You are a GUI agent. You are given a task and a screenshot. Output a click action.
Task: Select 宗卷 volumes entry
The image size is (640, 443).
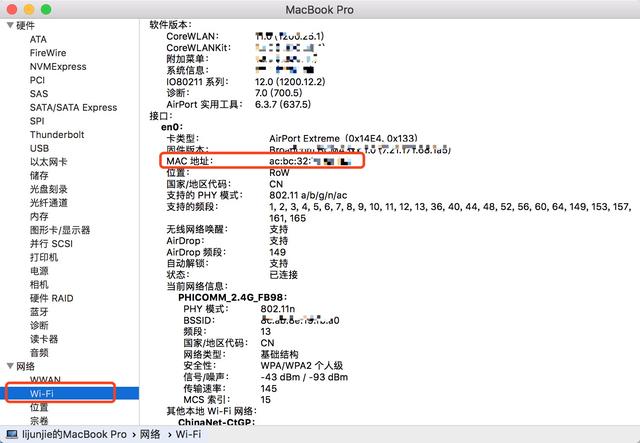tap(39, 421)
